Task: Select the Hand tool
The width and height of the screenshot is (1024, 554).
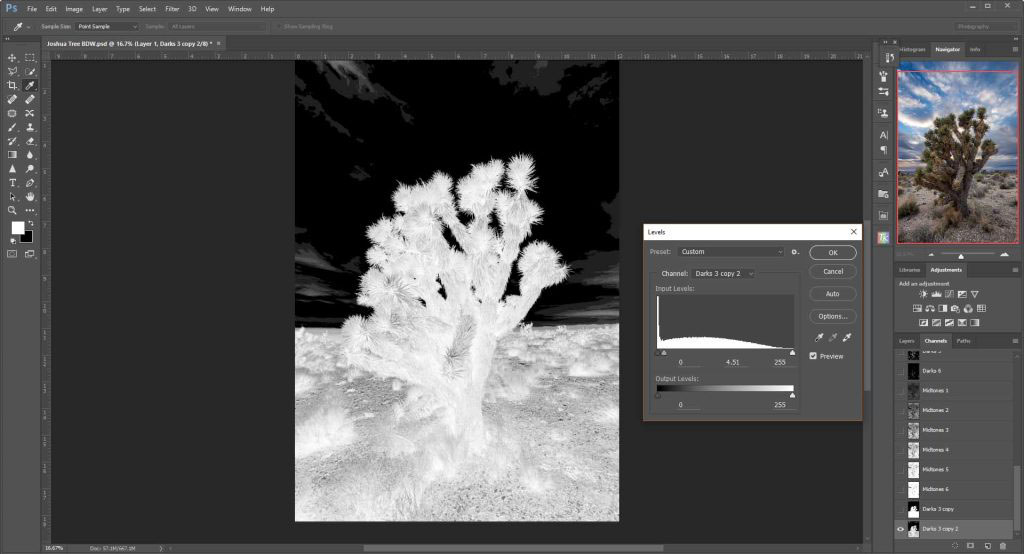Action: point(30,197)
